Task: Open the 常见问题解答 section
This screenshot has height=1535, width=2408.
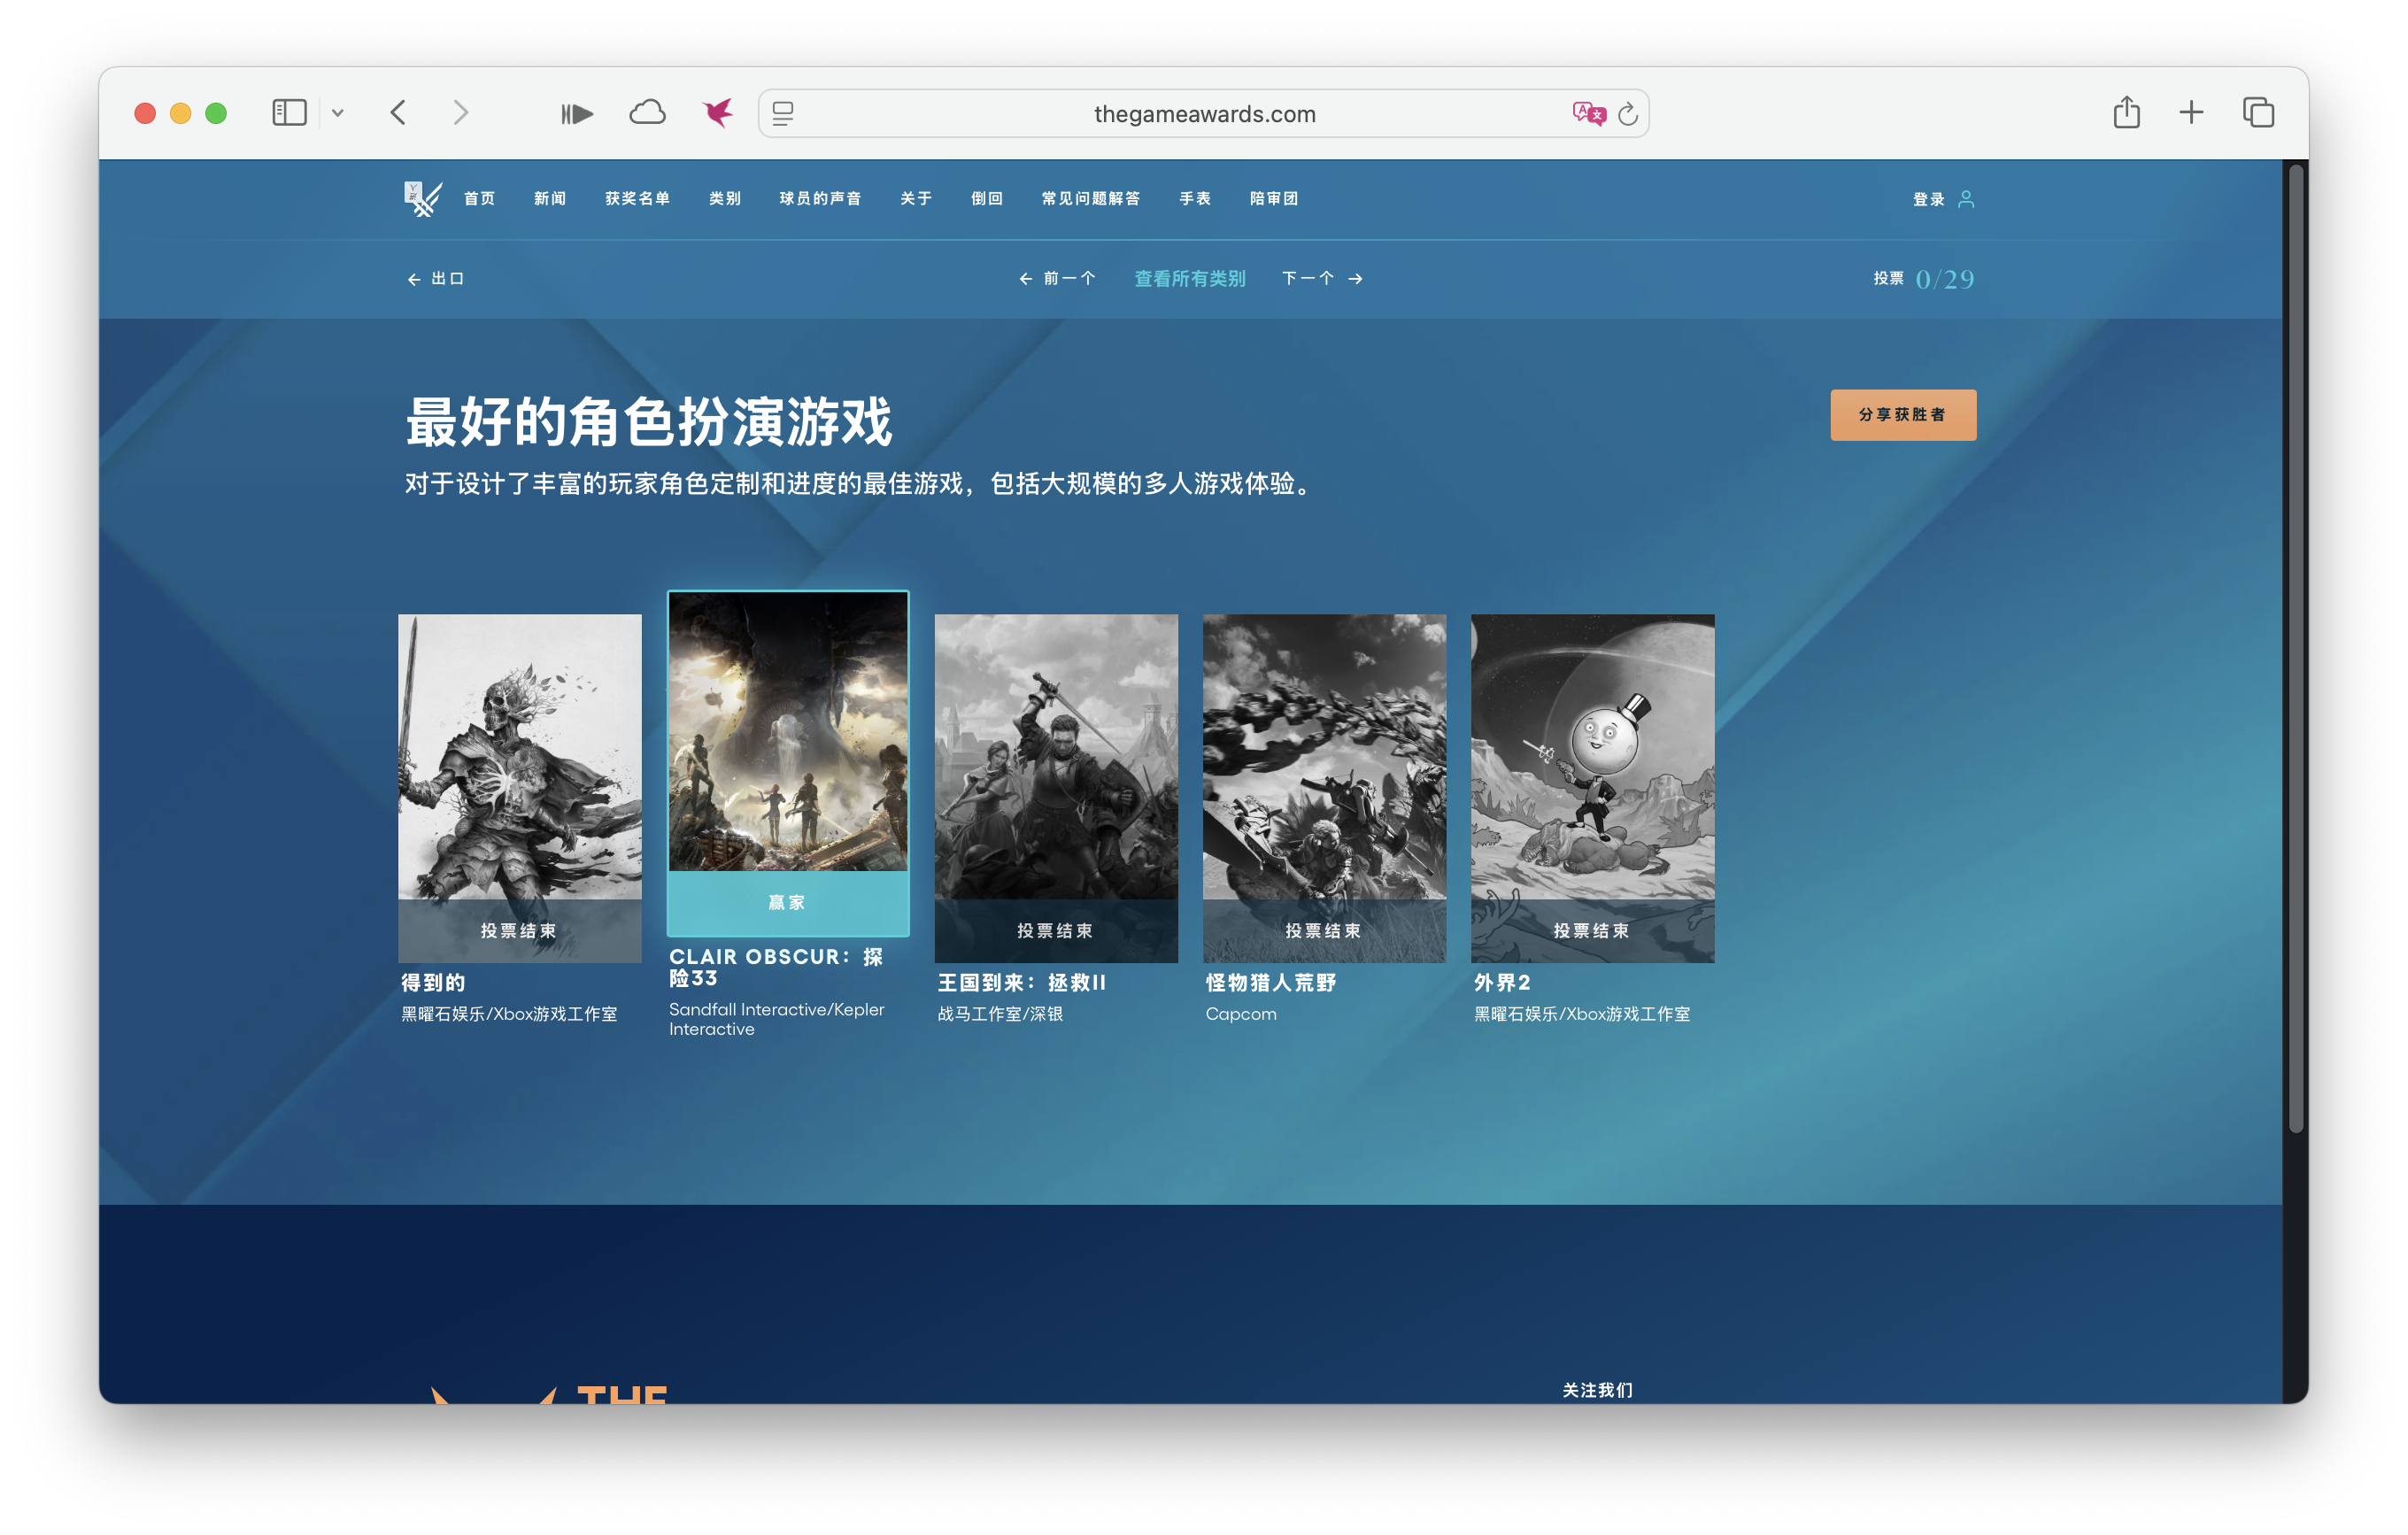Action: click(x=1092, y=198)
